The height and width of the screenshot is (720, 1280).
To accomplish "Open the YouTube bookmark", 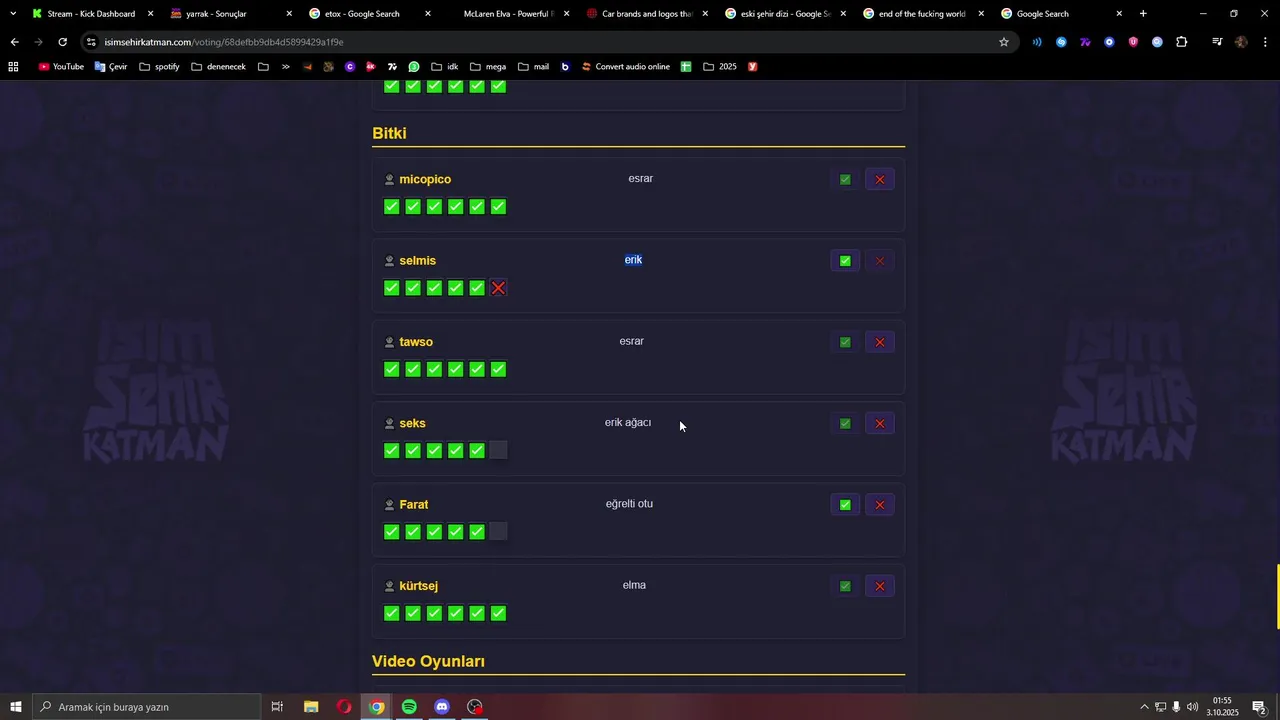I will tap(61, 67).
